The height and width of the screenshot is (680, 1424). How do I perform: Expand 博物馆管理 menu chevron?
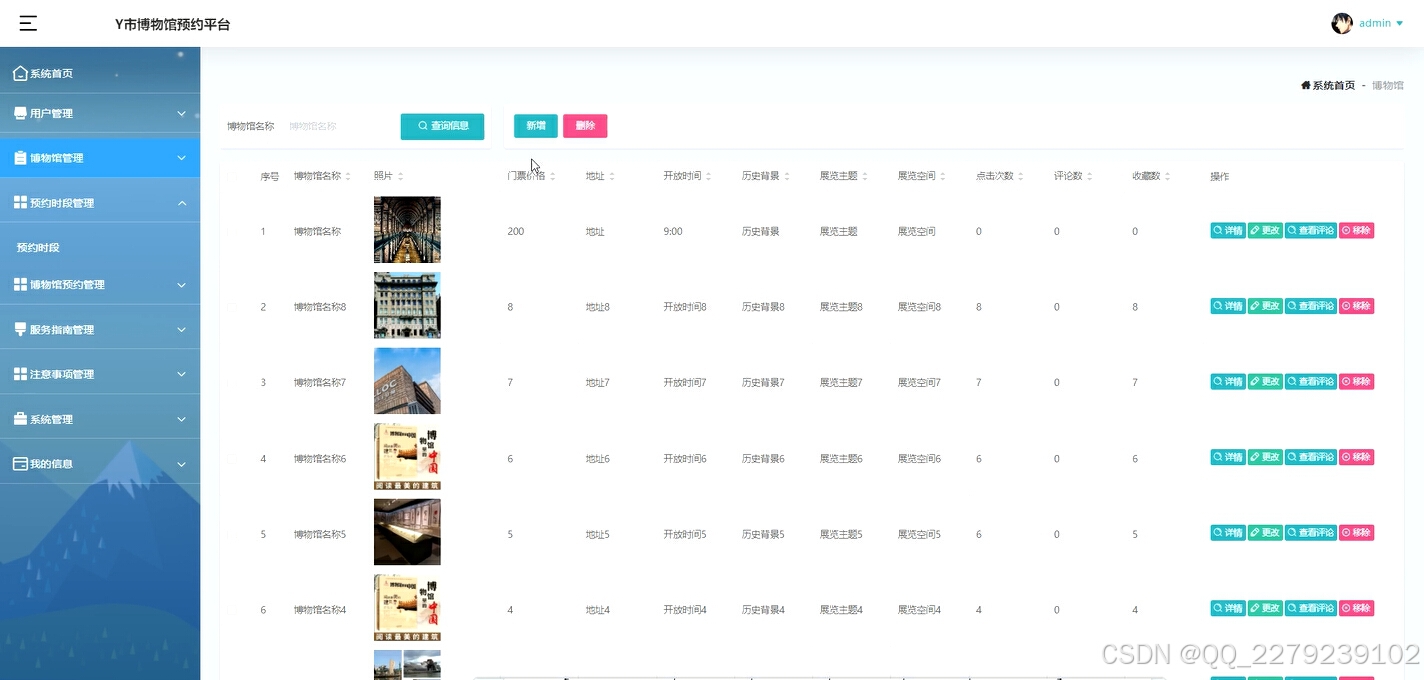tap(182, 158)
